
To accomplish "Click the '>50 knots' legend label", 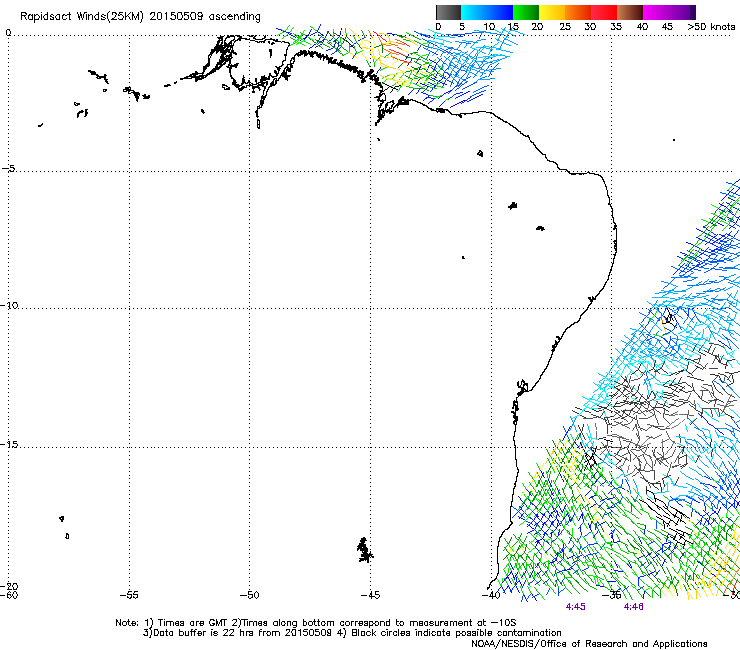I will pyautogui.click(x=711, y=26).
